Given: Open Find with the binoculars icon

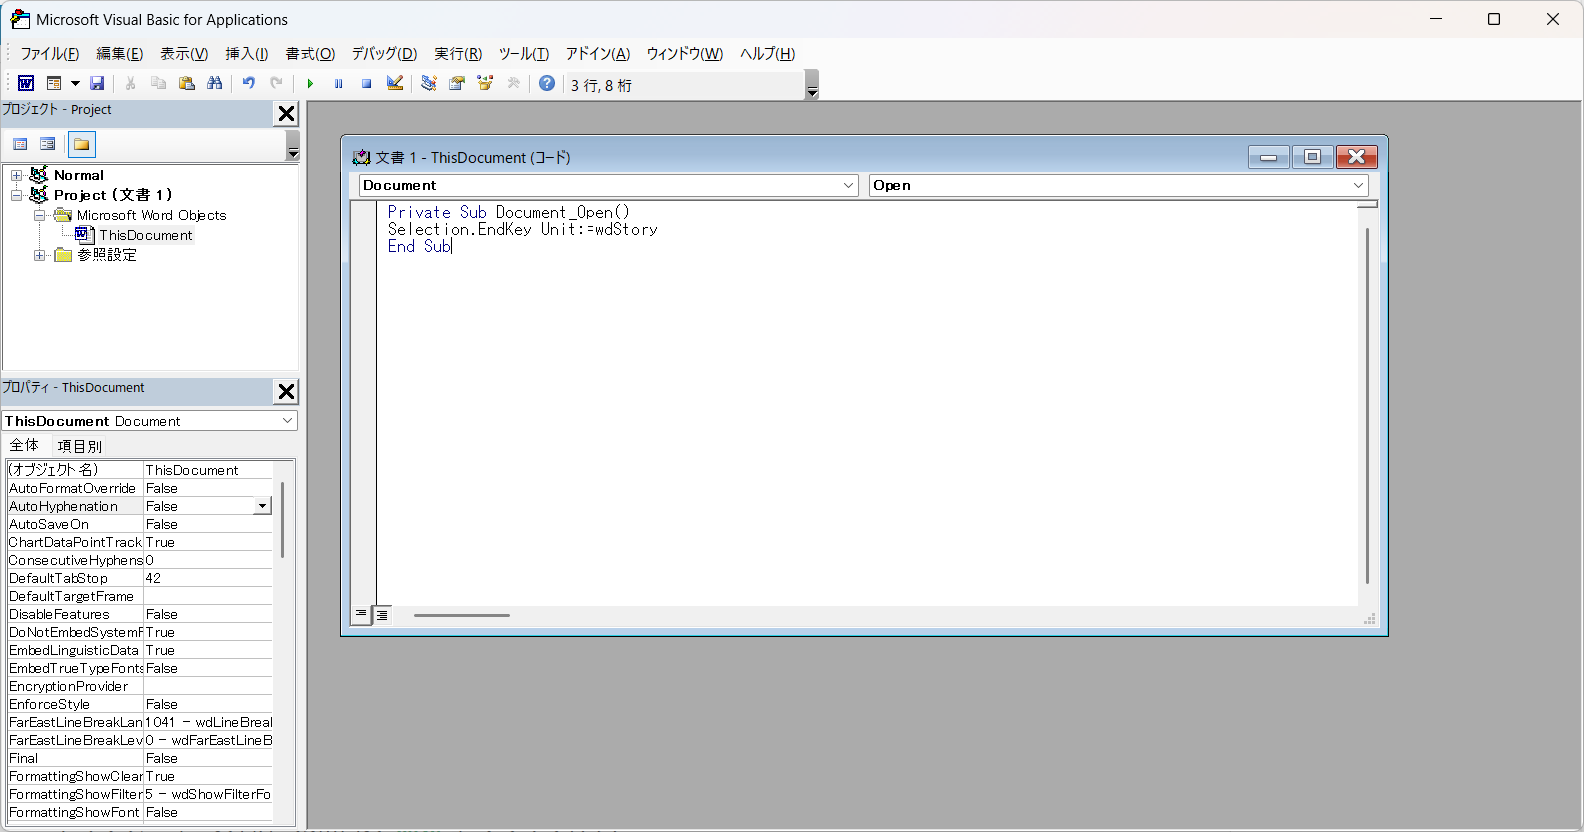Looking at the screenshot, I should (x=215, y=84).
